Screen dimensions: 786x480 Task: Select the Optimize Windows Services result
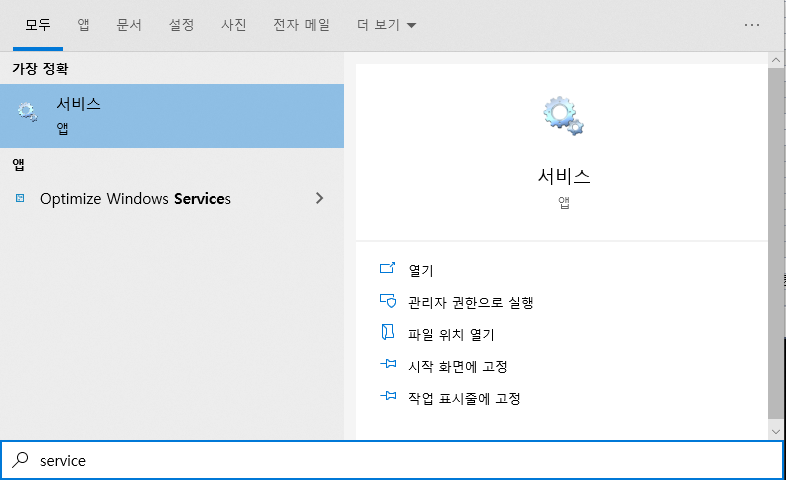pyautogui.click(x=172, y=198)
